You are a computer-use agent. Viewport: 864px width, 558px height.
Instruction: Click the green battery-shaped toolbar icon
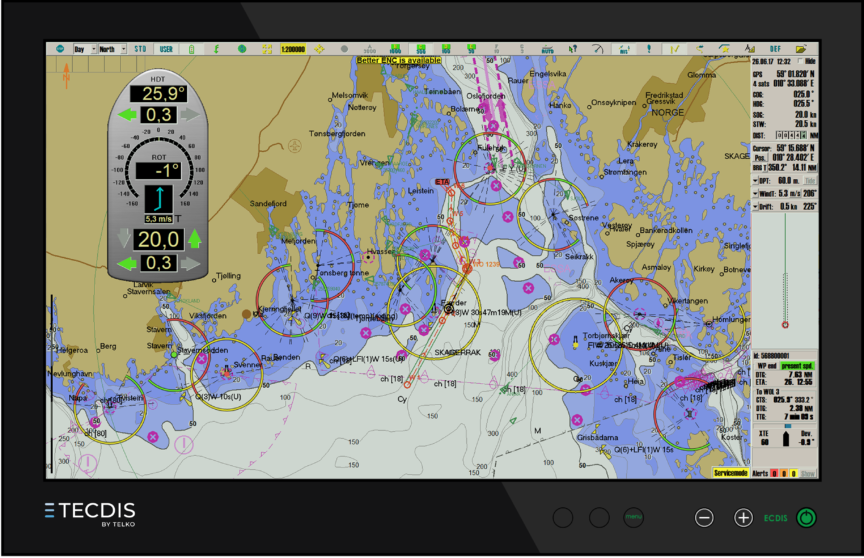[191, 49]
